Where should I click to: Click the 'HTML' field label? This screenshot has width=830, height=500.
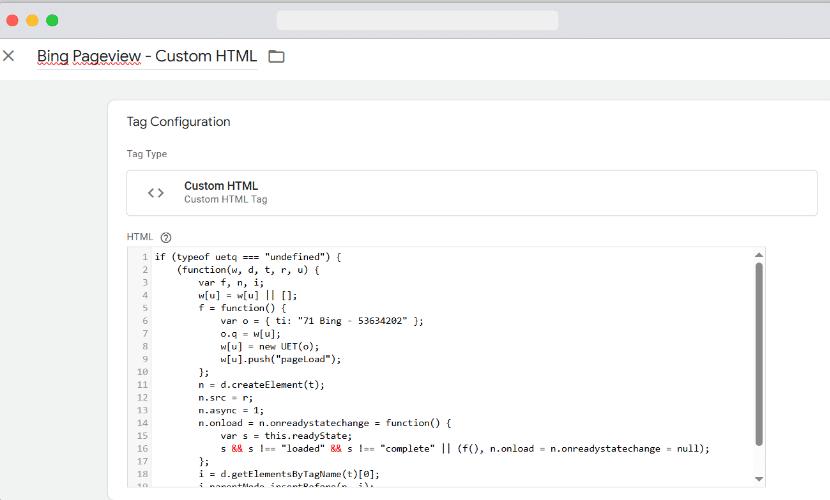coord(140,237)
